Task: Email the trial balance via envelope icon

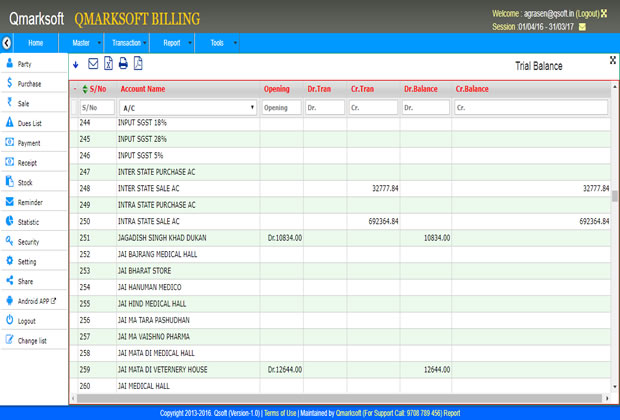Action: click(93, 63)
